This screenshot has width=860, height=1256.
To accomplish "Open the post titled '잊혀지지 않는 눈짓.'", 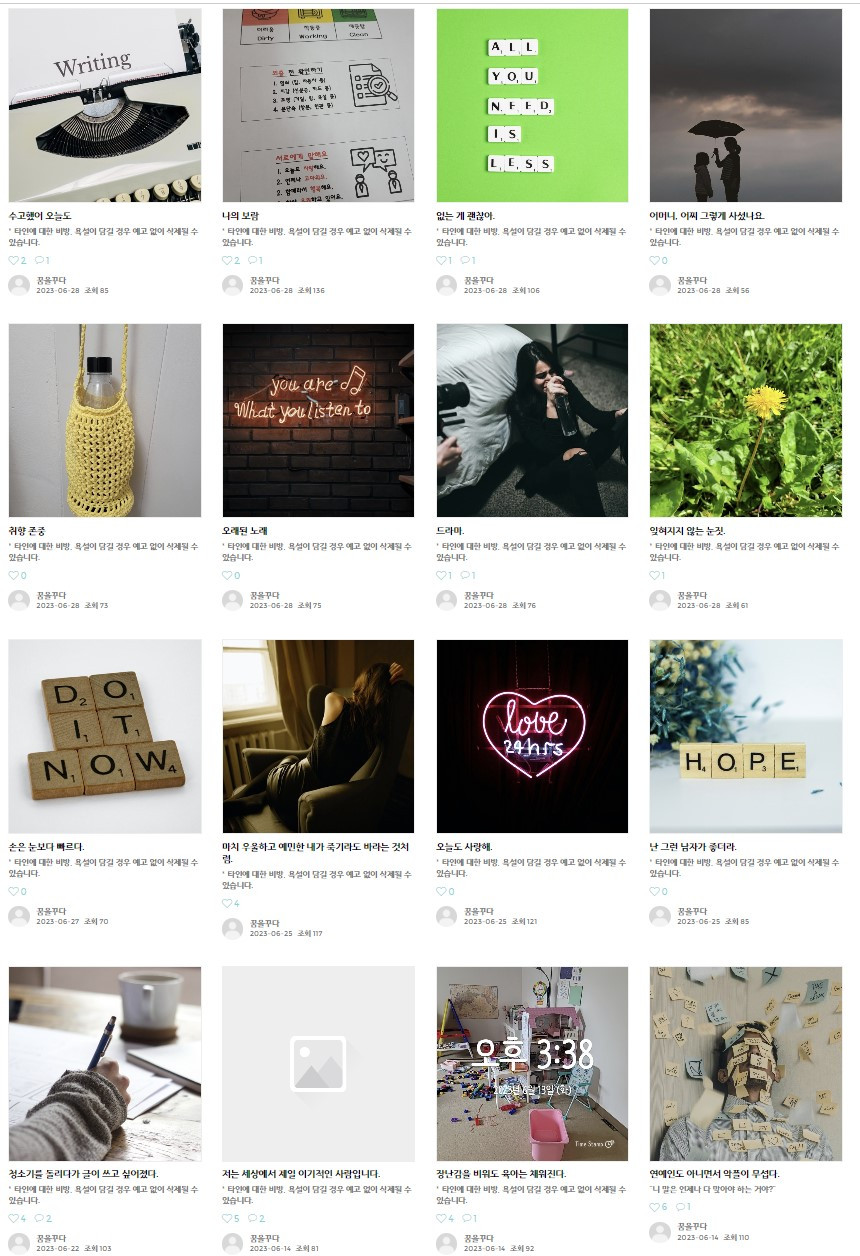I will coord(688,531).
